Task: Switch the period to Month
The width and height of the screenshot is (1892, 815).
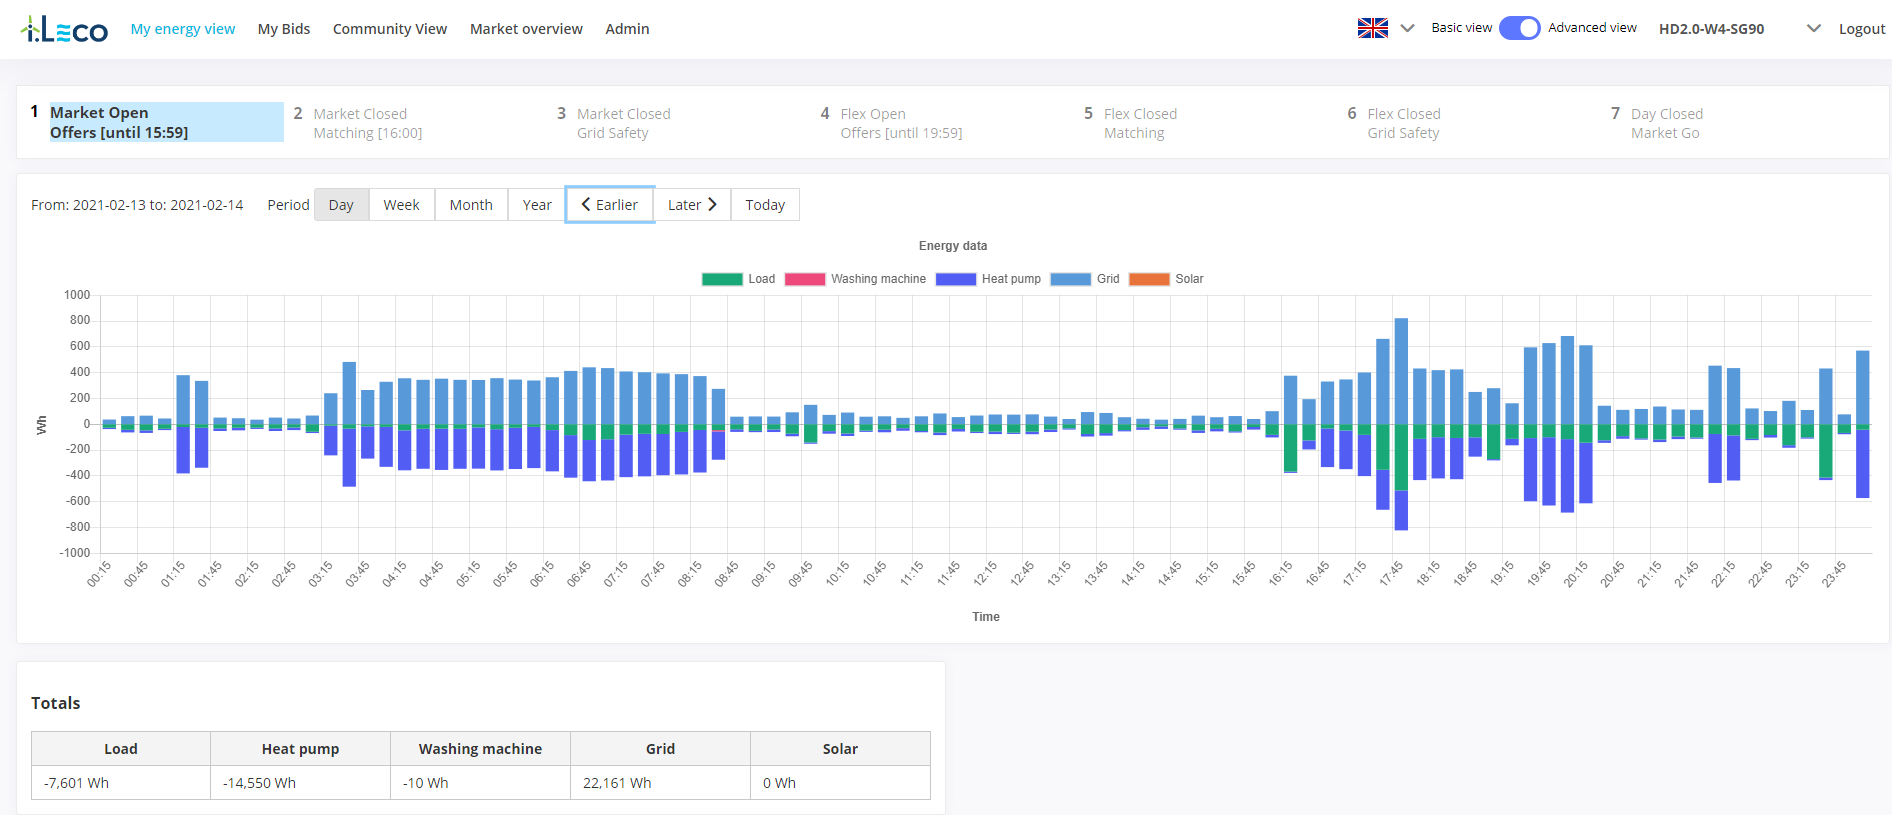Action: coord(471,205)
